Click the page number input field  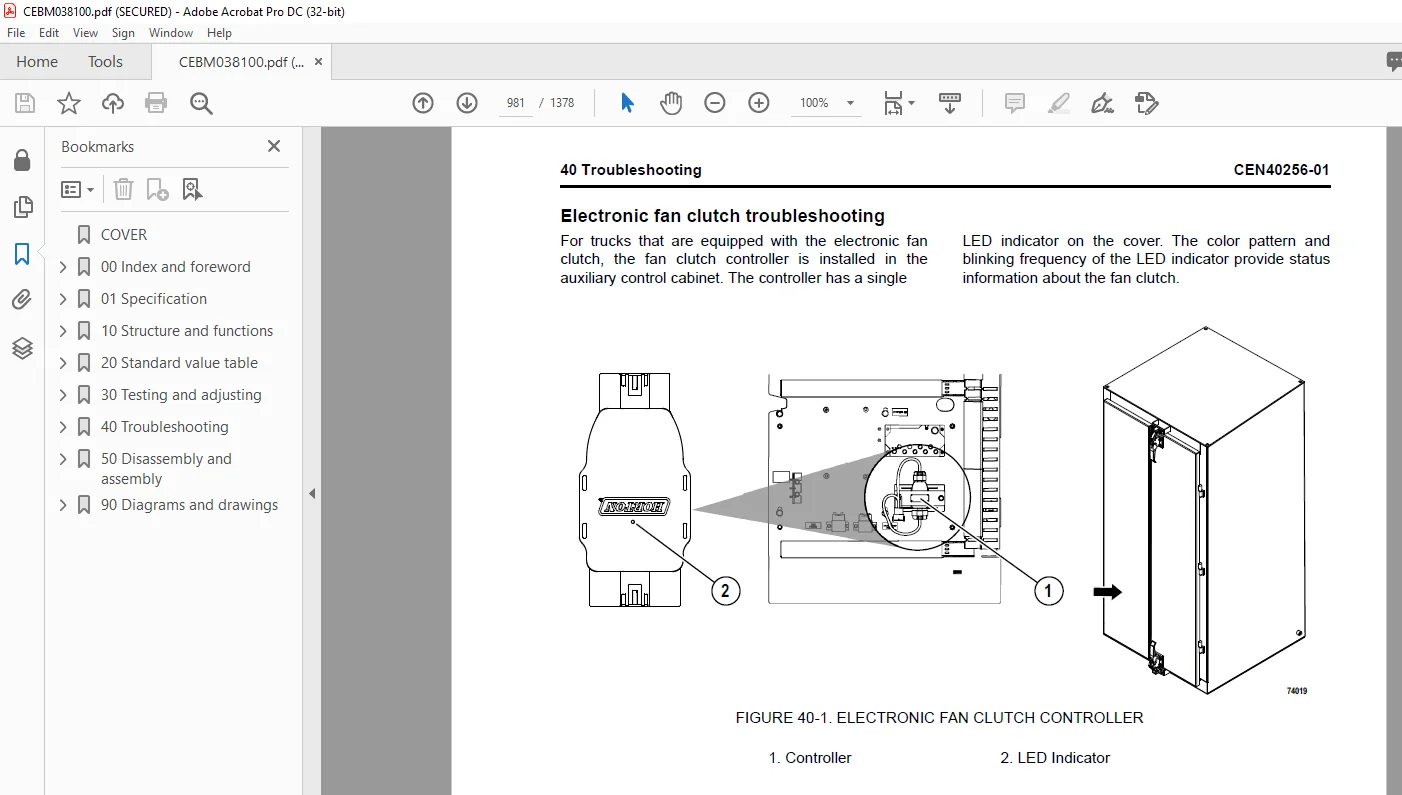[516, 103]
